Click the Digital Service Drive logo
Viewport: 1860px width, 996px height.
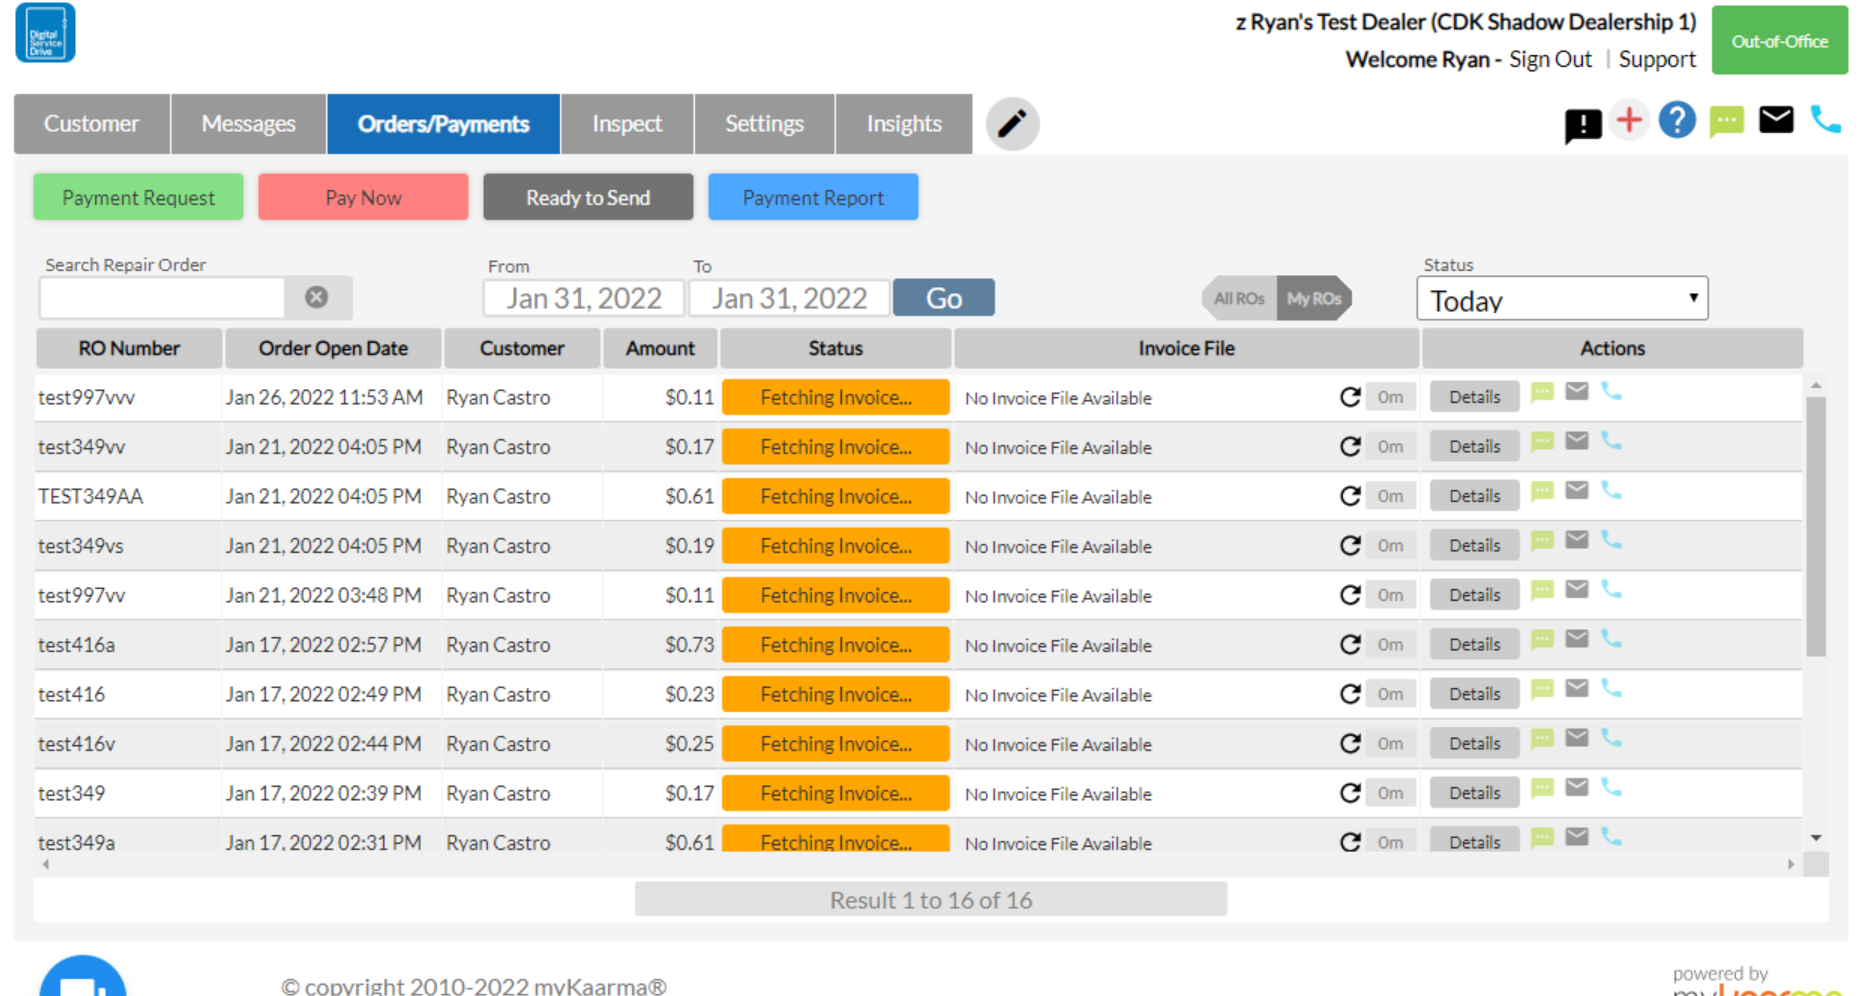[45, 33]
